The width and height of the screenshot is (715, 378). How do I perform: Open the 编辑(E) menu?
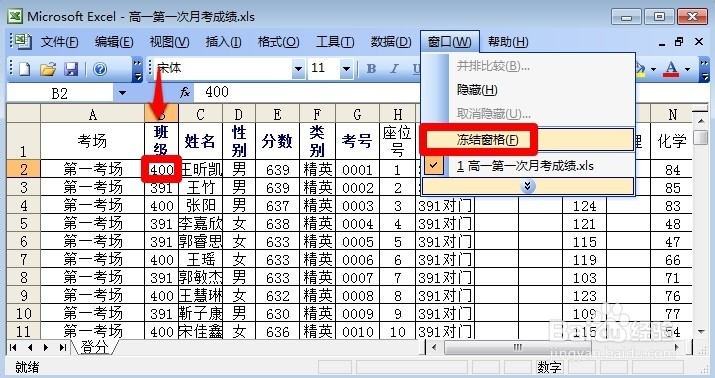pos(114,42)
